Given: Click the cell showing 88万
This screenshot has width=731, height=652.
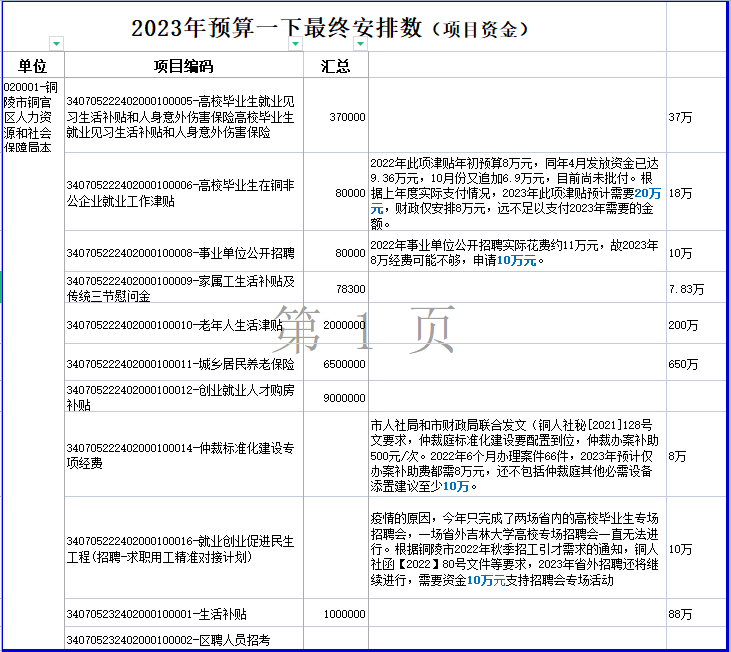Looking at the screenshot, I should (x=696, y=614).
